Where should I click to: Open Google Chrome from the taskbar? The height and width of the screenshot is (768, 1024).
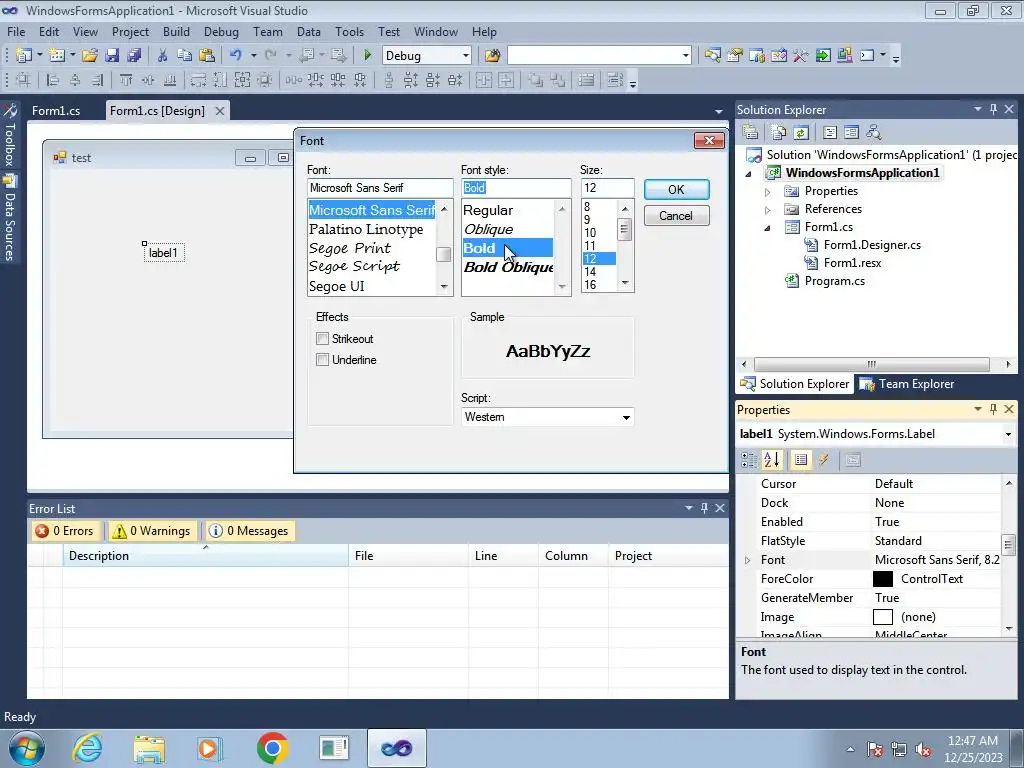(272, 748)
